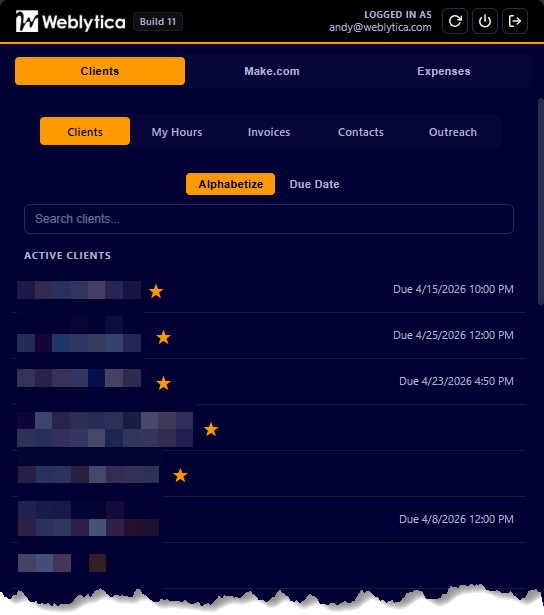Click the andy@weblytica.com email text

coord(380,27)
